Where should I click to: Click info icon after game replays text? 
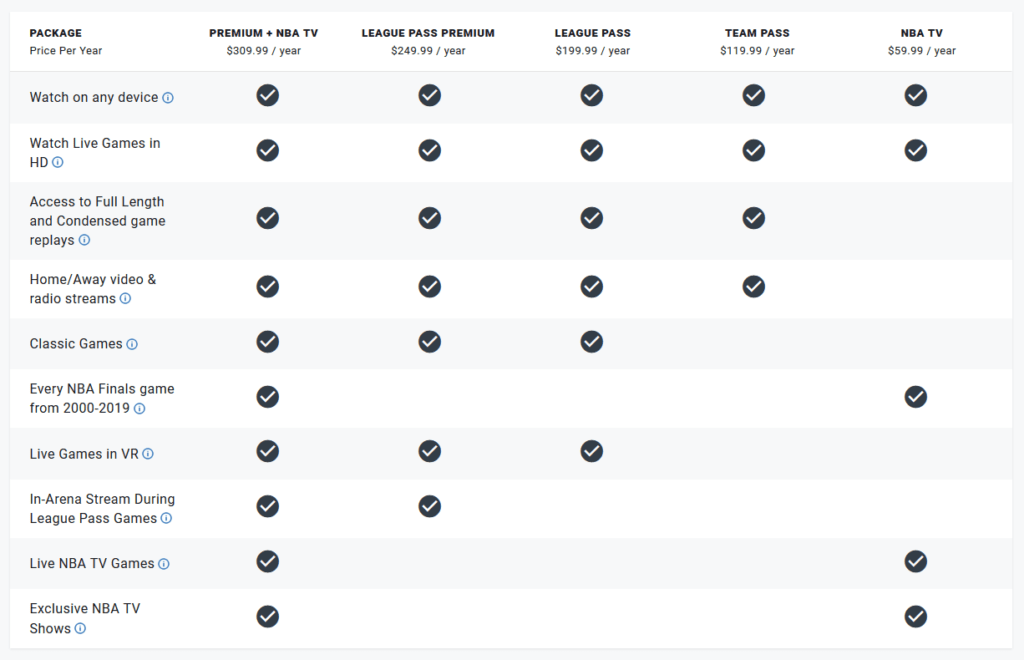click(x=84, y=240)
